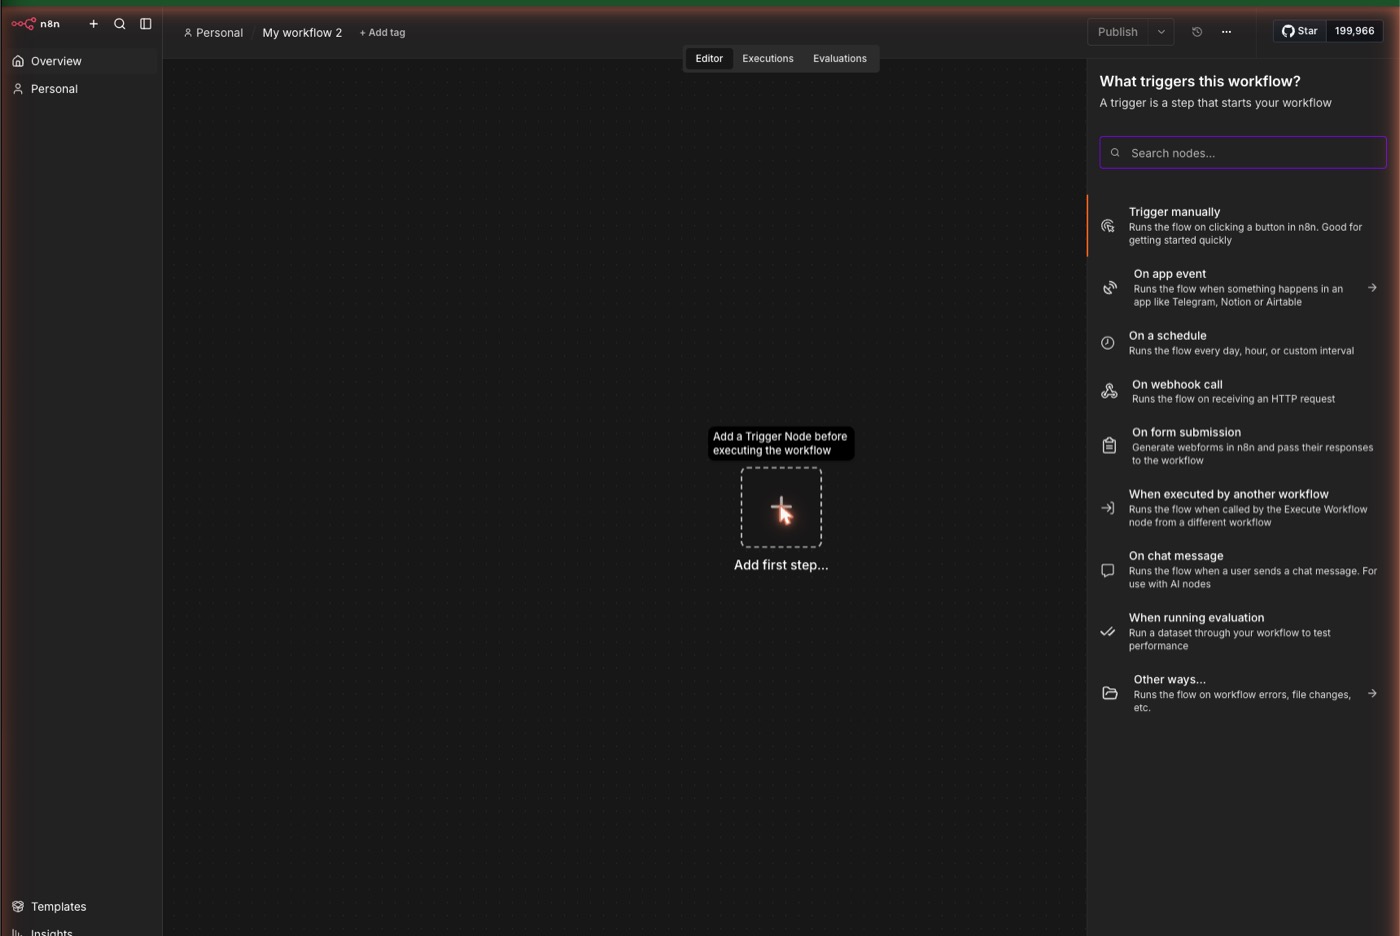This screenshot has height=936, width=1400.
Task: Click the Search nodes input field
Action: tap(1243, 153)
